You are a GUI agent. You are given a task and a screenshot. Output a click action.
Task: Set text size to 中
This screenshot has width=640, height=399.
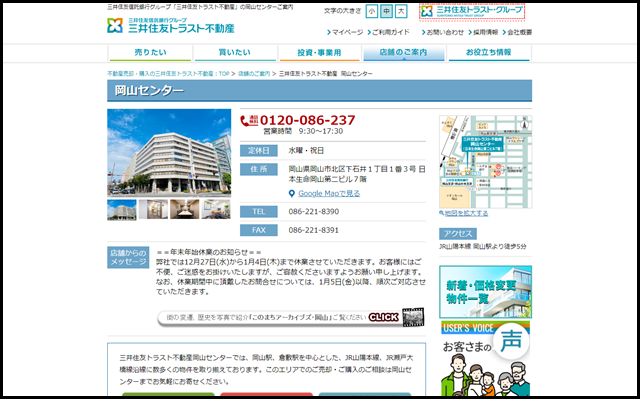click(386, 11)
